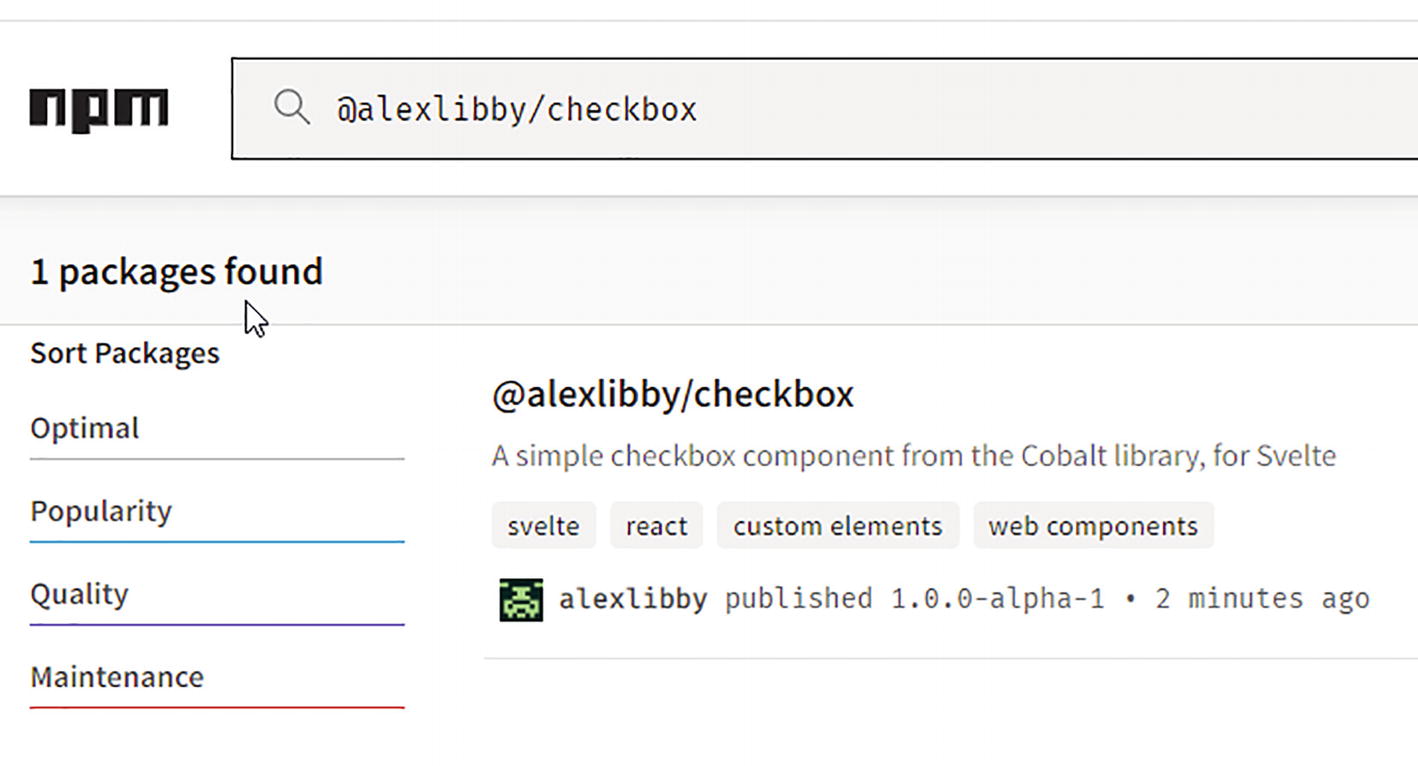Focus the package search input field
This screenshot has height=766, width=1418.
pyautogui.click(x=850, y=108)
